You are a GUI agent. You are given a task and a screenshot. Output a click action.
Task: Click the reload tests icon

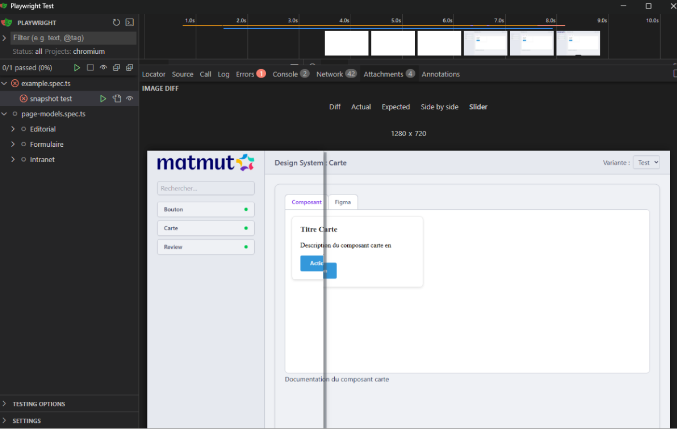click(116, 21)
